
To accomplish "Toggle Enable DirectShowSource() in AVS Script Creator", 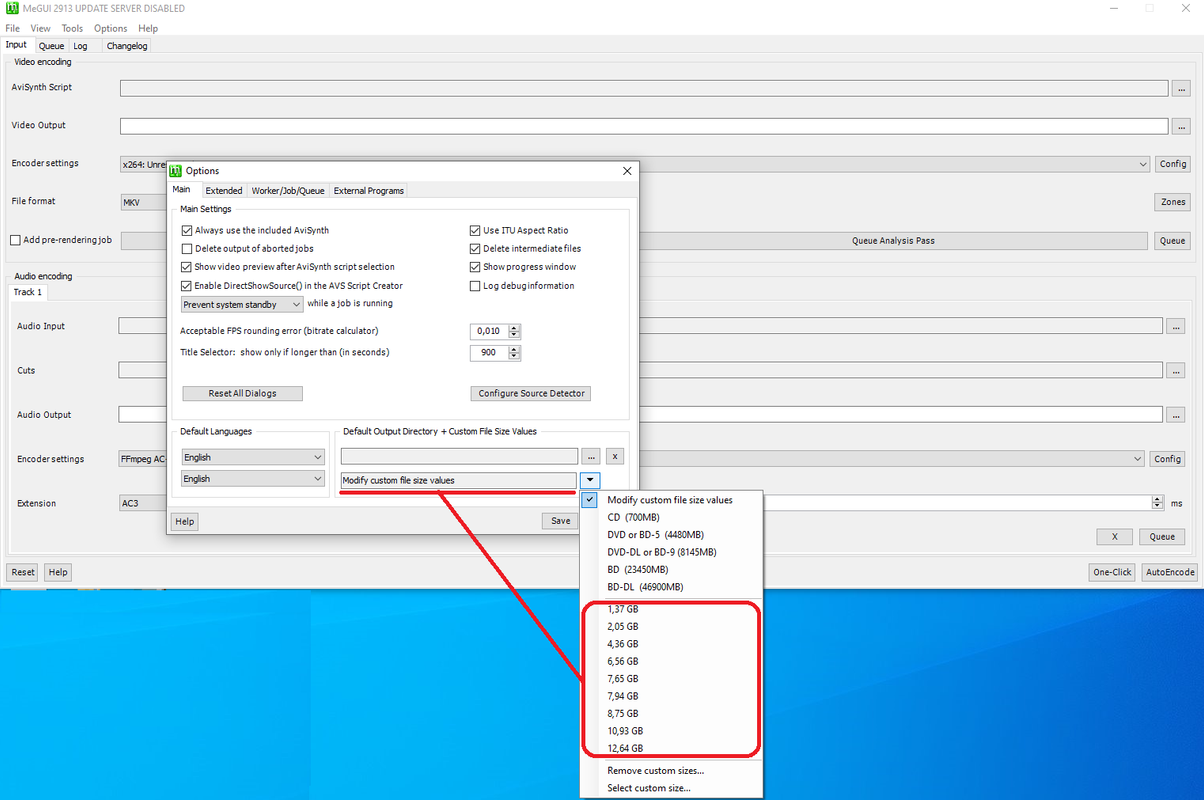I will [186, 286].
